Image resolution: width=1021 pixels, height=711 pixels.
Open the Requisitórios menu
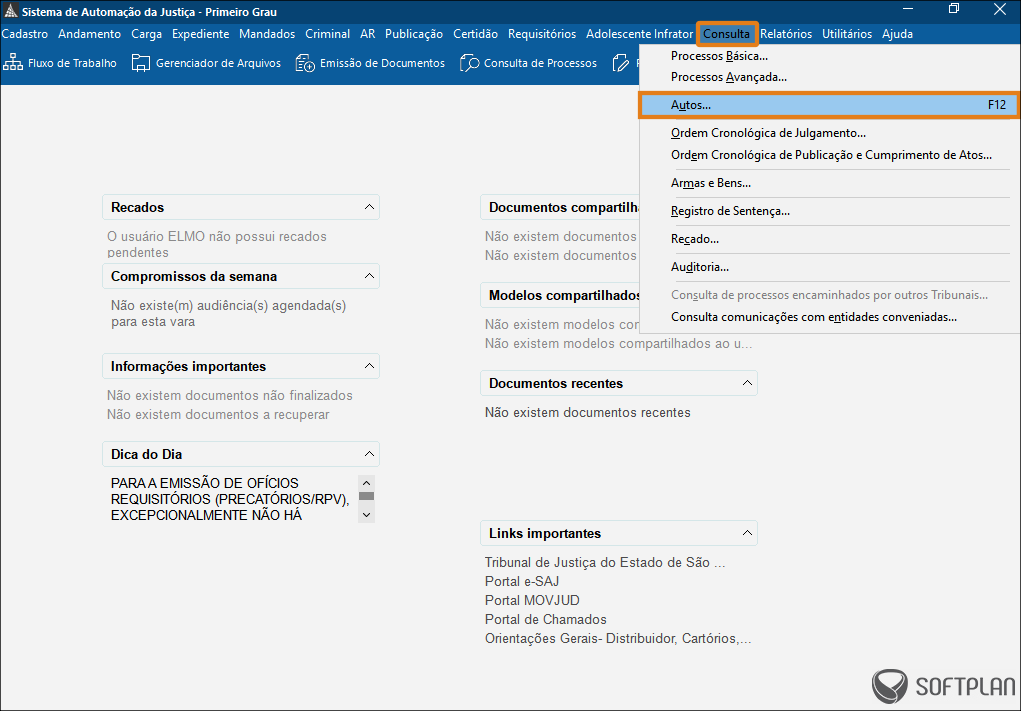[542, 34]
